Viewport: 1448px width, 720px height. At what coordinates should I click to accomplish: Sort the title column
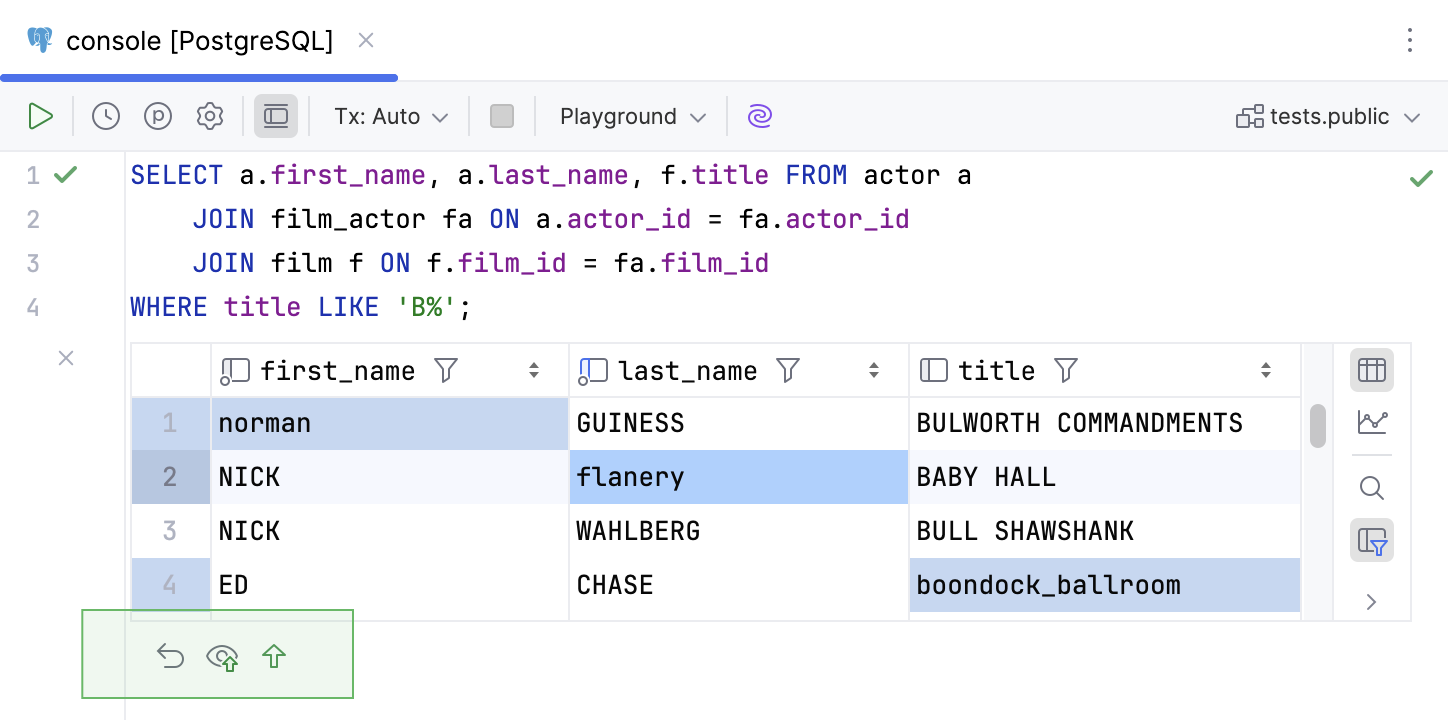[1266, 371]
